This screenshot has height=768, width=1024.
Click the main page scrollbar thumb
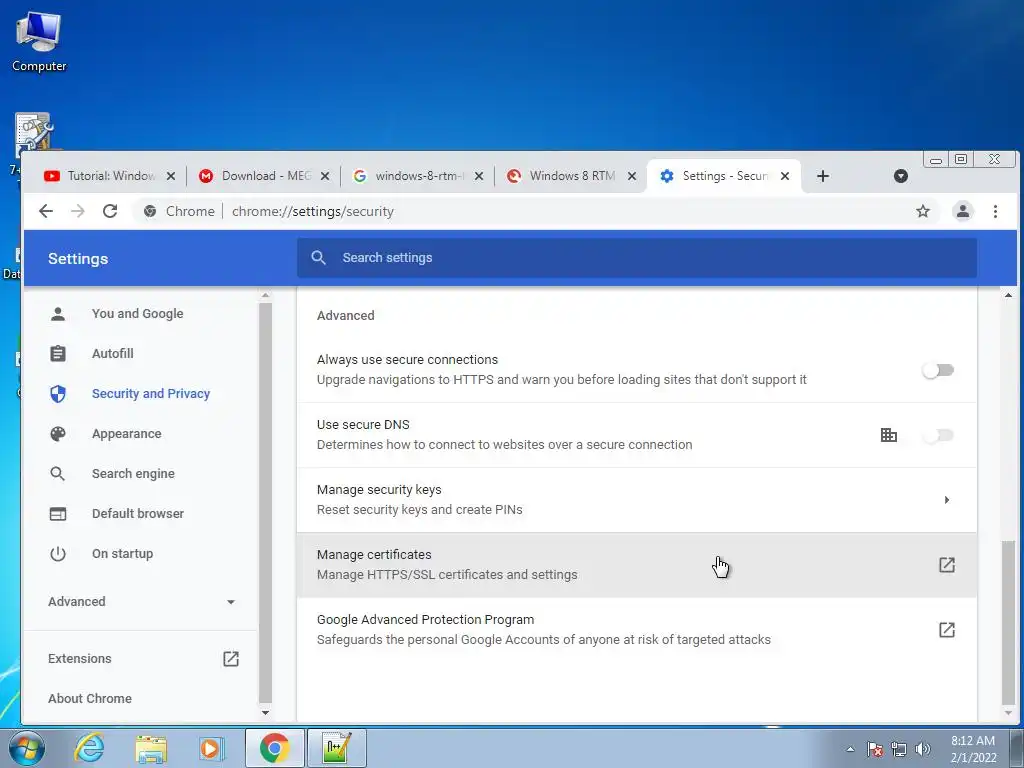click(x=1008, y=620)
